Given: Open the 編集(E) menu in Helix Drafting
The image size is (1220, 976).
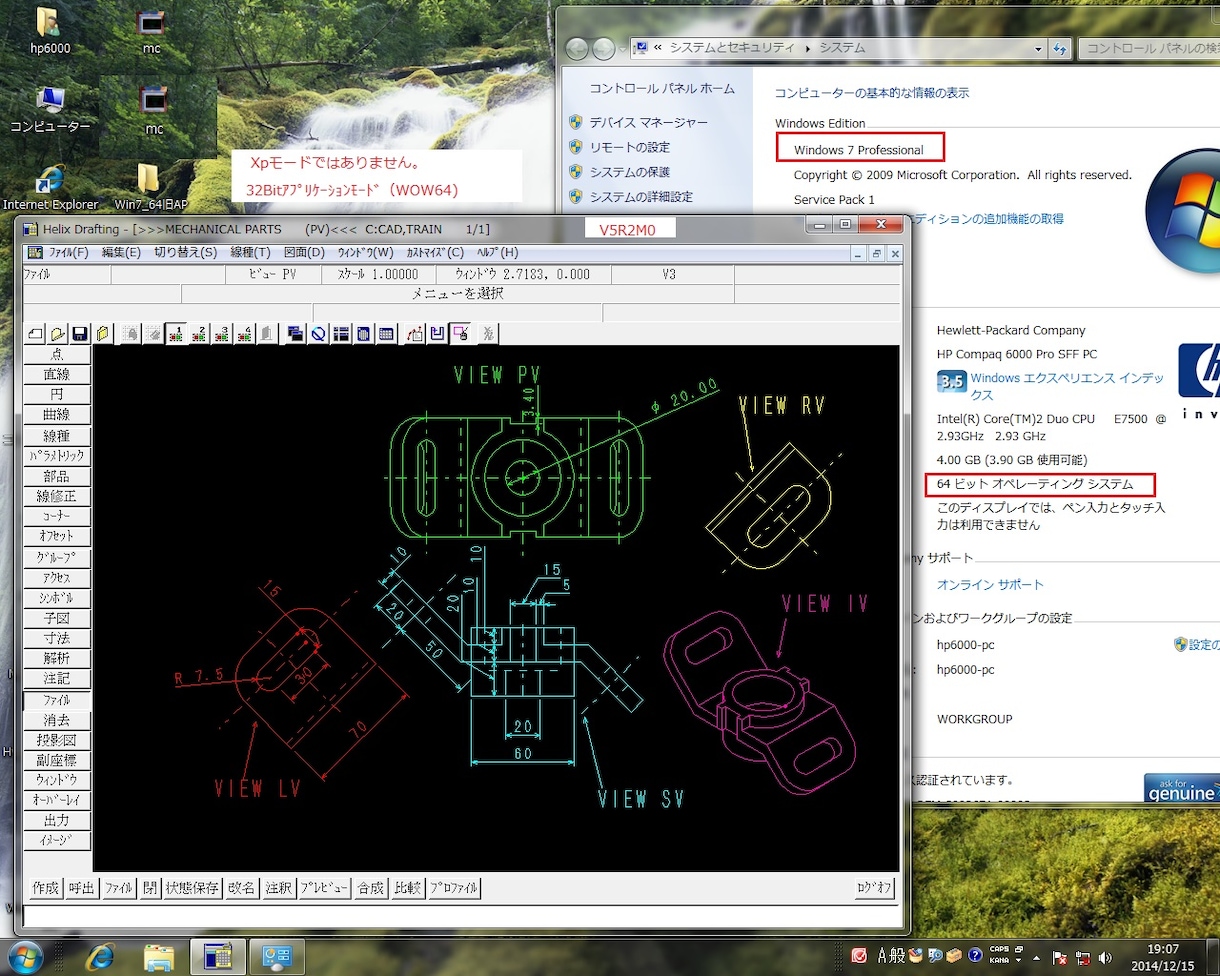Looking at the screenshot, I should [x=121, y=253].
